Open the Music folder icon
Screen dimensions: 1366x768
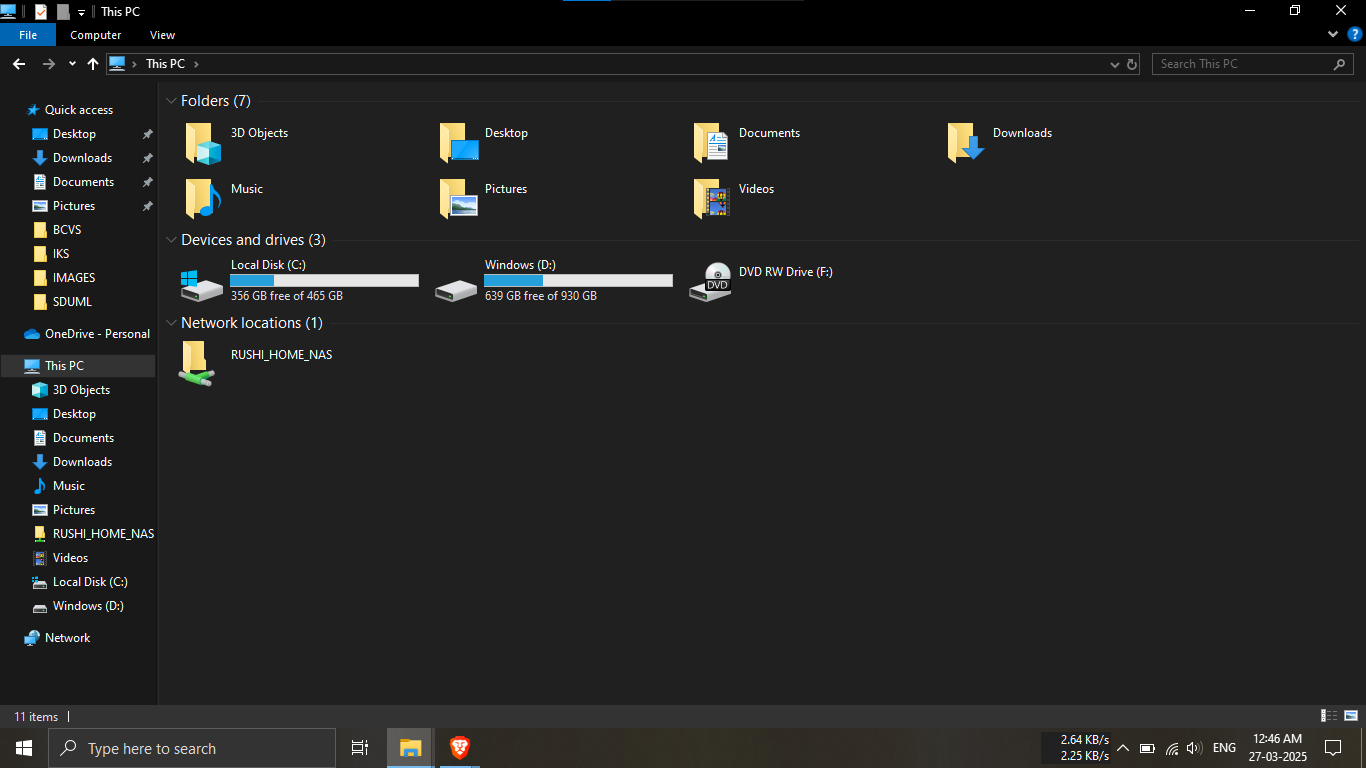click(x=202, y=199)
